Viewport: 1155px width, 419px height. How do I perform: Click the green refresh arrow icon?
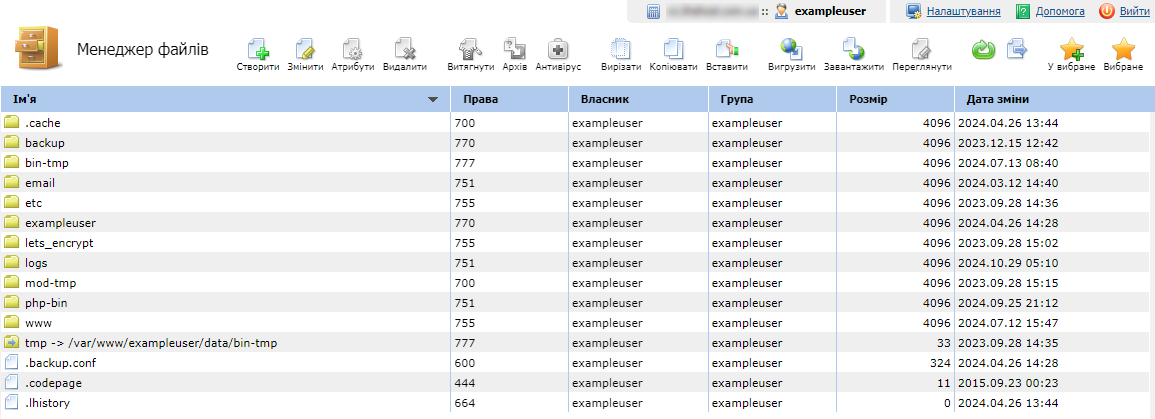pos(983,49)
